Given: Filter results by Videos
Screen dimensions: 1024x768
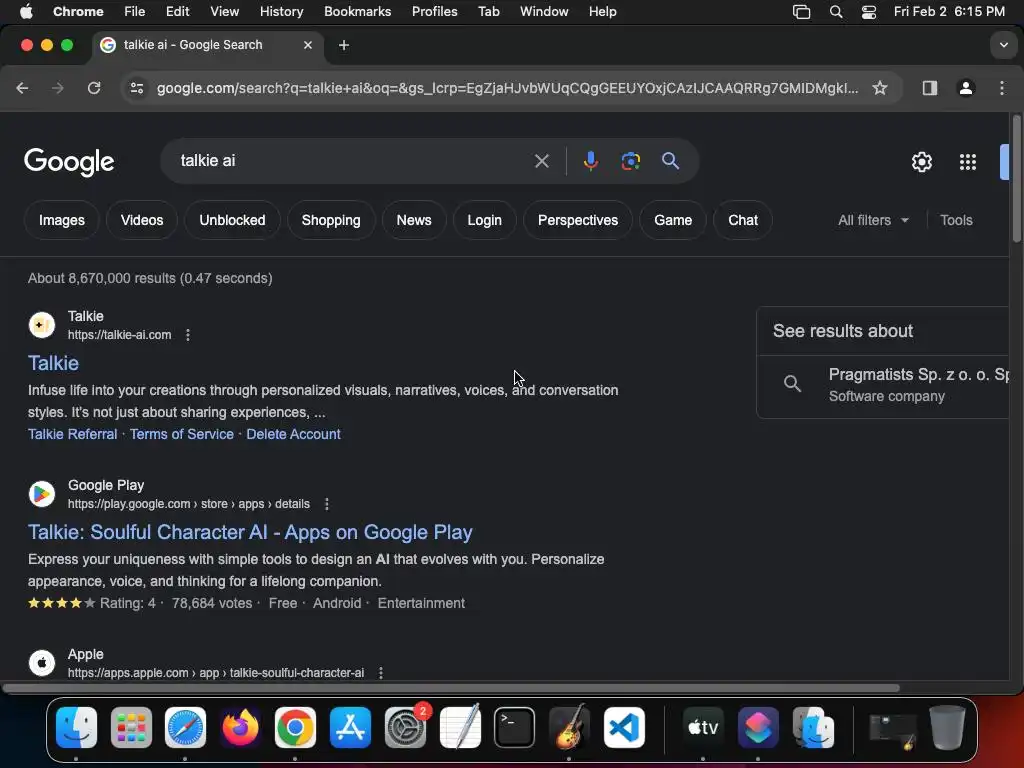Looking at the screenshot, I should tap(142, 220).
